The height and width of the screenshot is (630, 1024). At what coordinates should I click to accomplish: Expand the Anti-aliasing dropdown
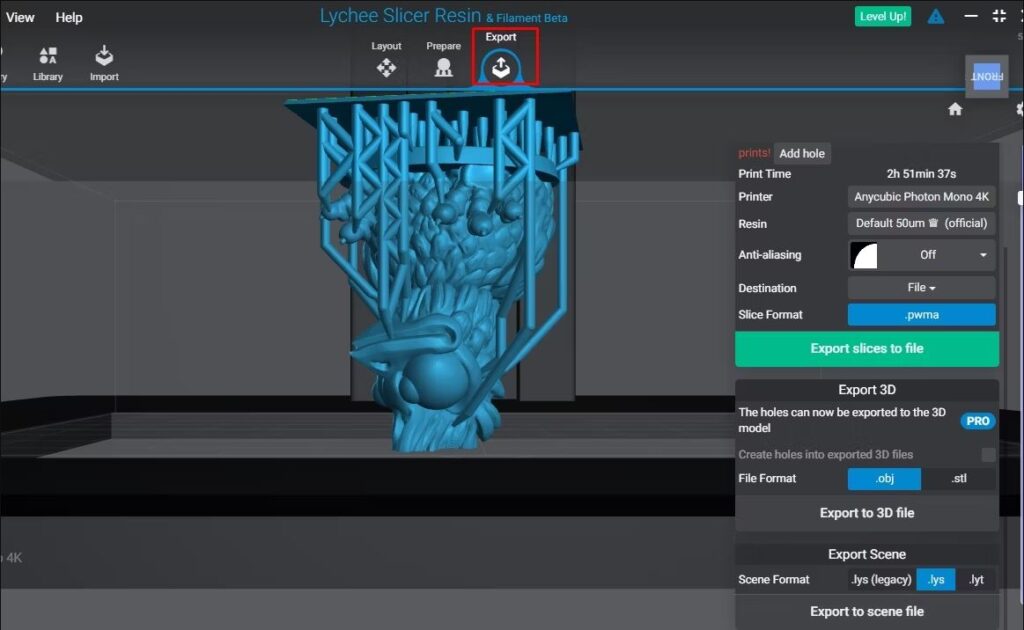click(x=921, y=255)
